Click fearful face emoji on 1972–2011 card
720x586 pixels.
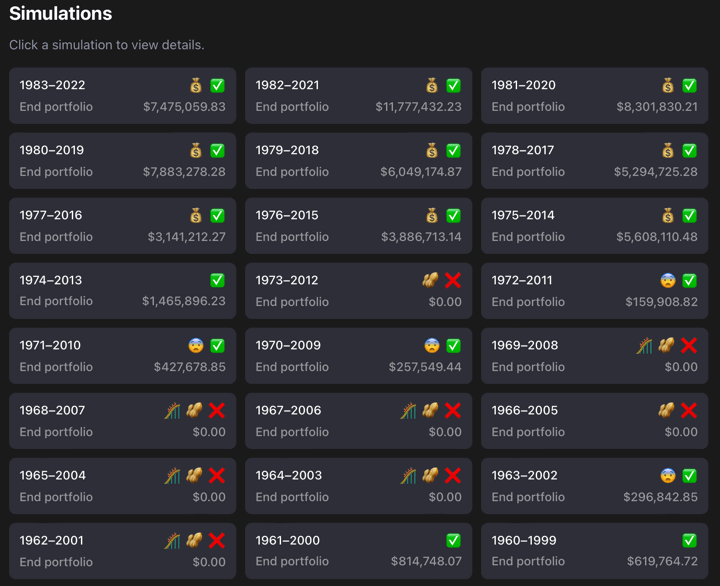point(667,281)
